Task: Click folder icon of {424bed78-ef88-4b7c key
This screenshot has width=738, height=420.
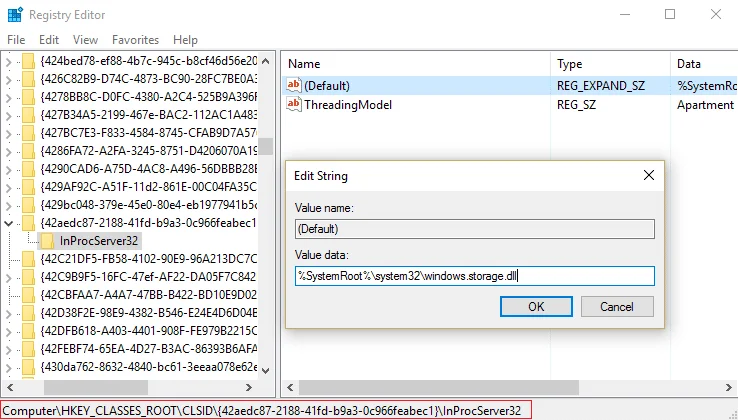Action: [28, 61]
